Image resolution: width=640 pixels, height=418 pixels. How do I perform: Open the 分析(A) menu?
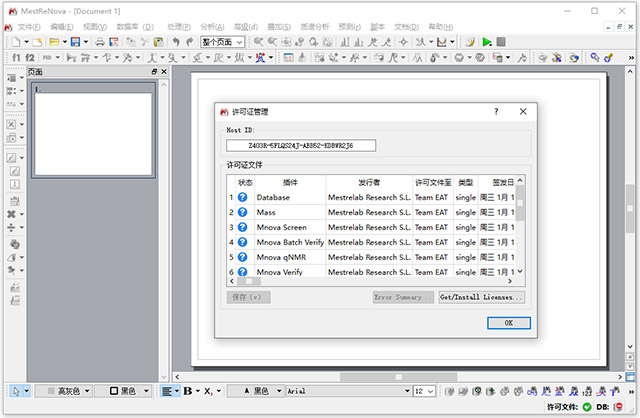(212, 27)
